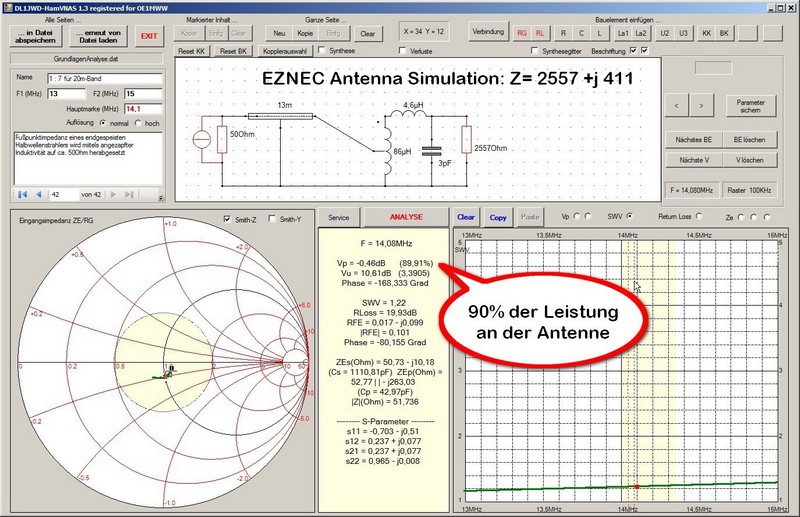800x517 pixels.
Task: Click Nächste V
Action: point(694,160)
